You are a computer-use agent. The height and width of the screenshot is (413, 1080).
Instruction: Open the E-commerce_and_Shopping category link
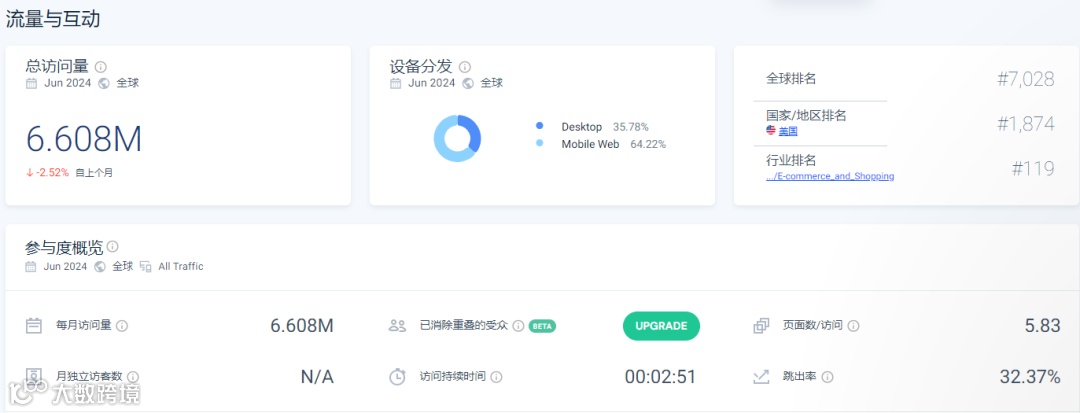click(x=830, y=176)
